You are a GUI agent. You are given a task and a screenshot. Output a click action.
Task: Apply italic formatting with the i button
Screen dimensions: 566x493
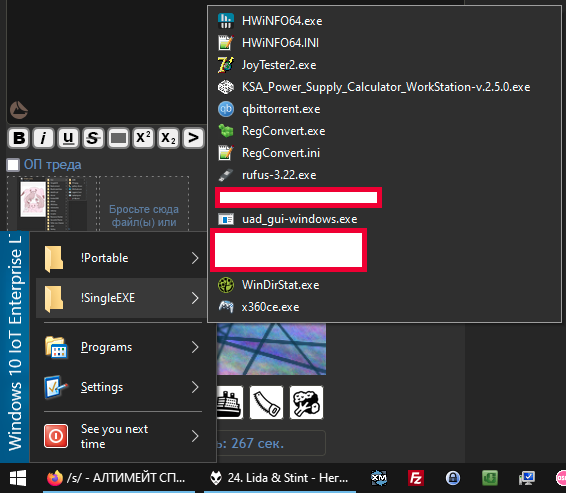coord(43,138)
